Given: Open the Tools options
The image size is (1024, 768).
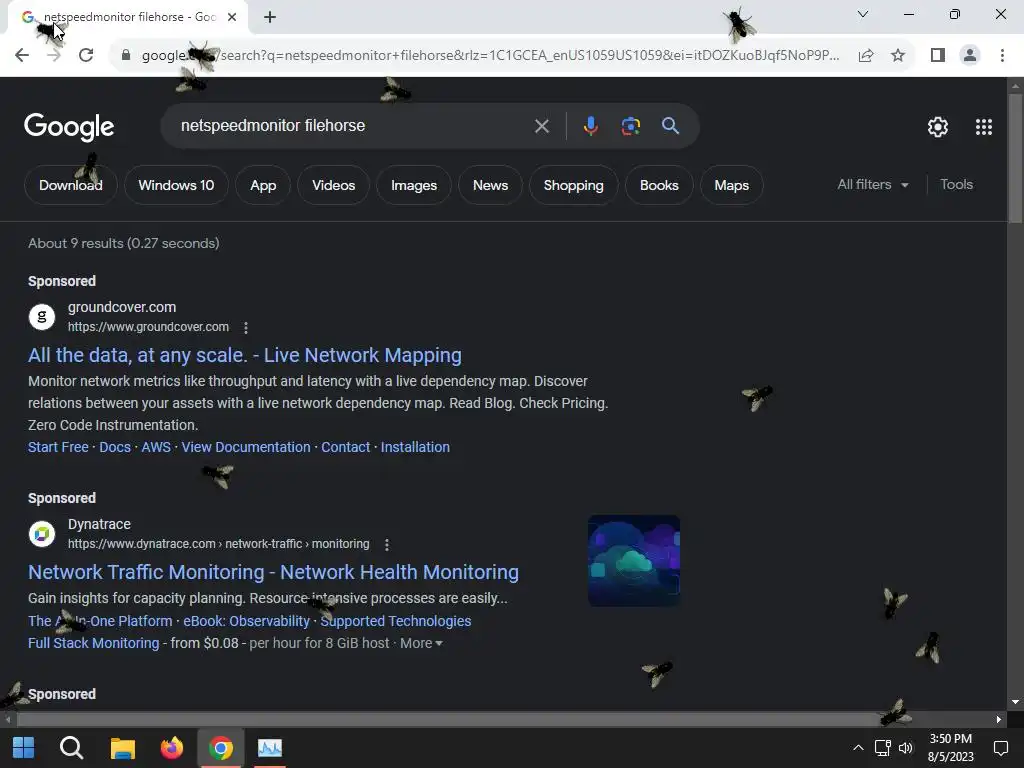Looking at the screenshot, I should [x=956, y=185].
